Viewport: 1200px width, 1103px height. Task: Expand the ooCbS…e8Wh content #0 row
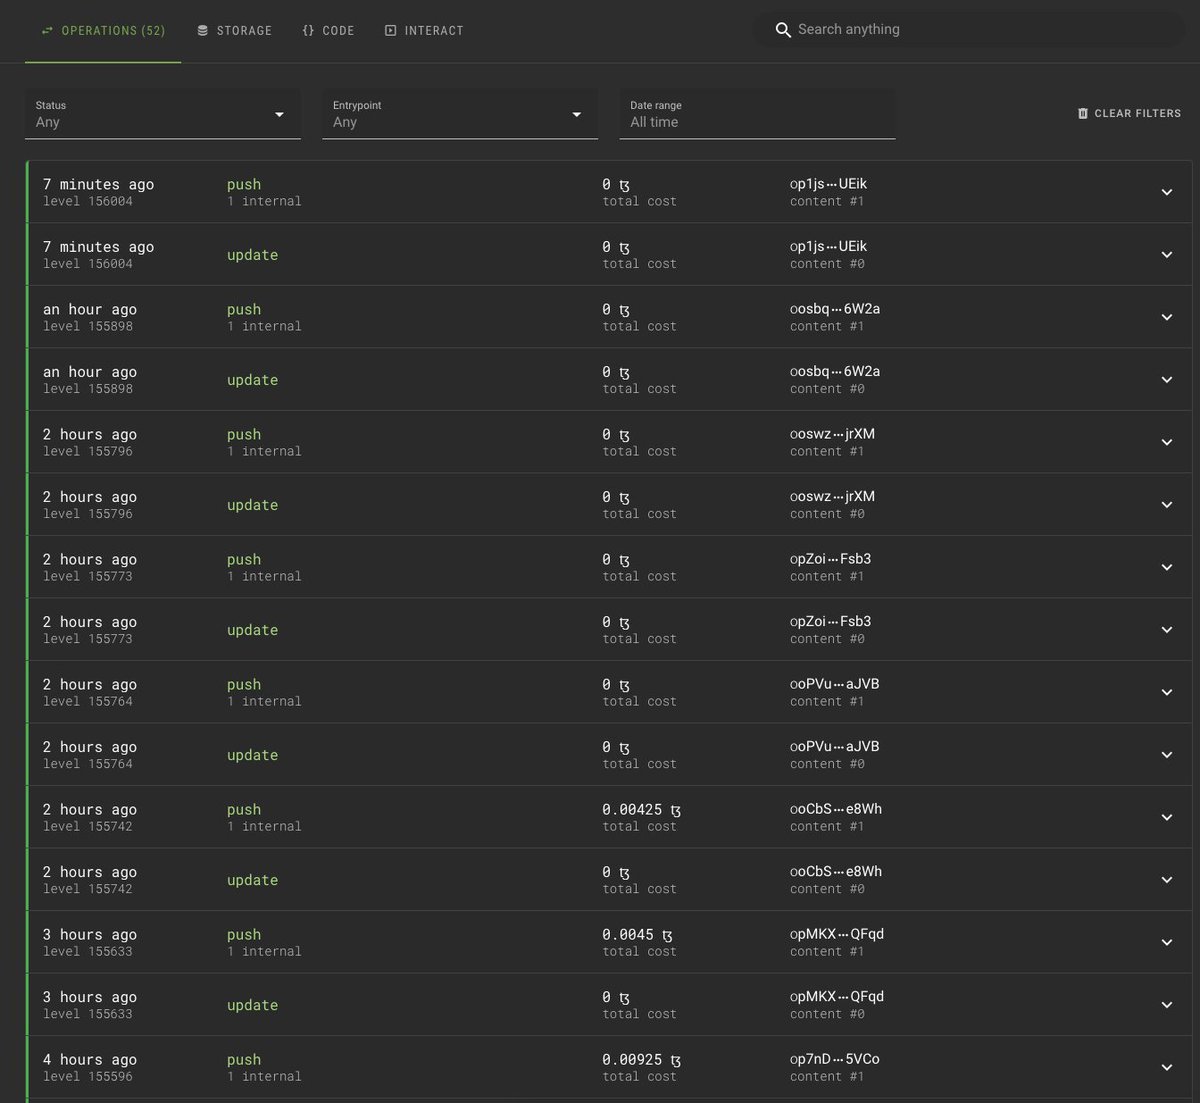[x=1166, y=879]
